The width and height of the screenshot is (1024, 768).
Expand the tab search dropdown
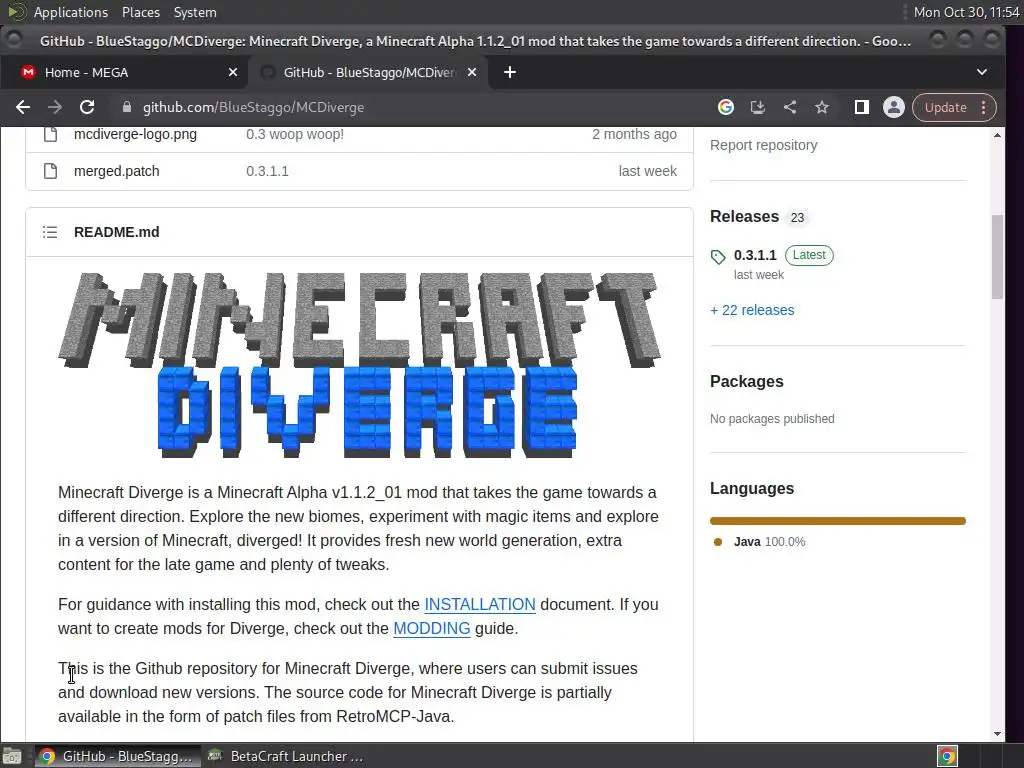tap(982, 72)
